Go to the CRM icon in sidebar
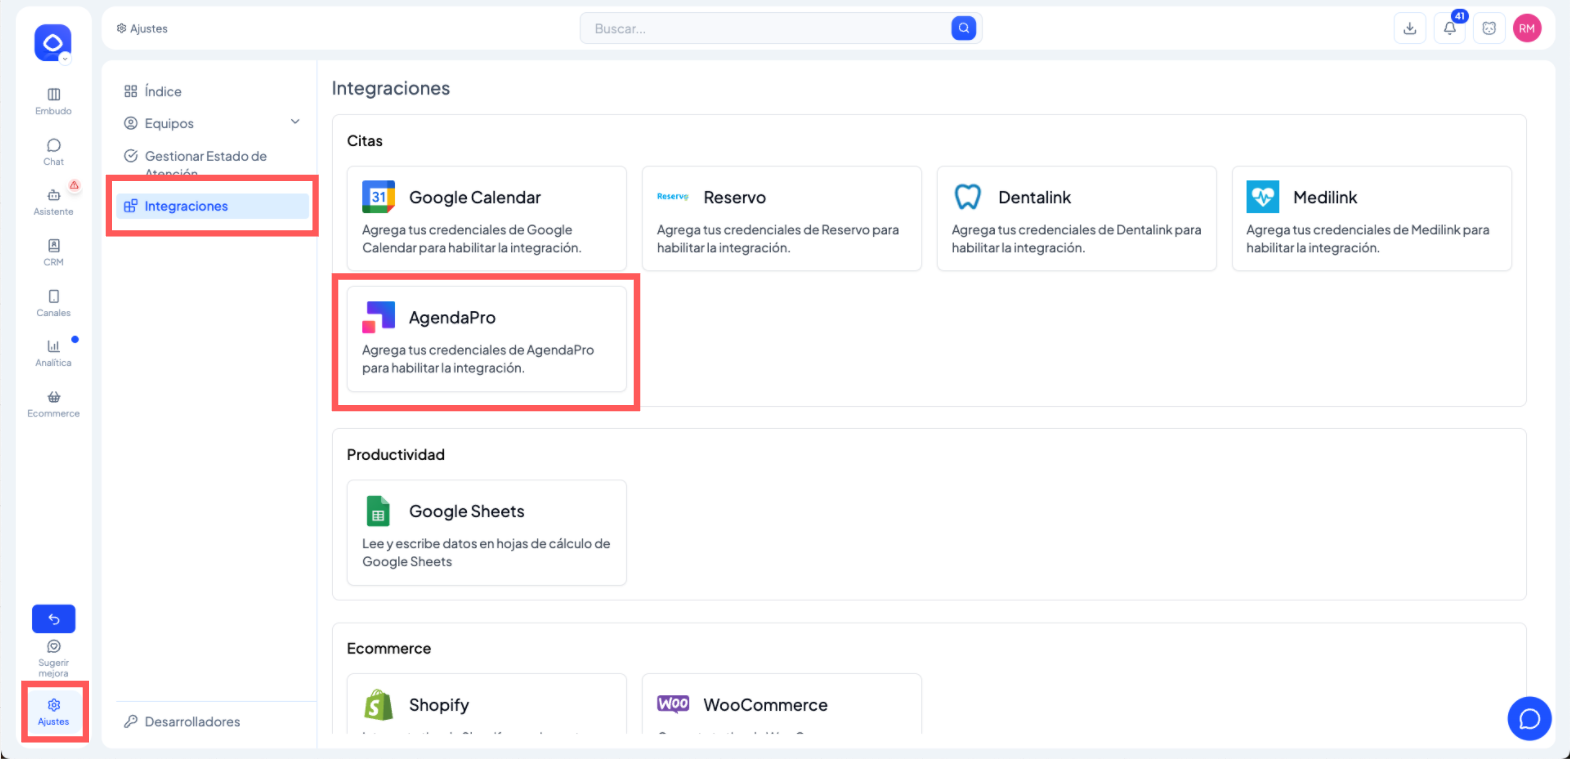The width and height of the screenshot is (1570, 759). [x=54, y=246]
